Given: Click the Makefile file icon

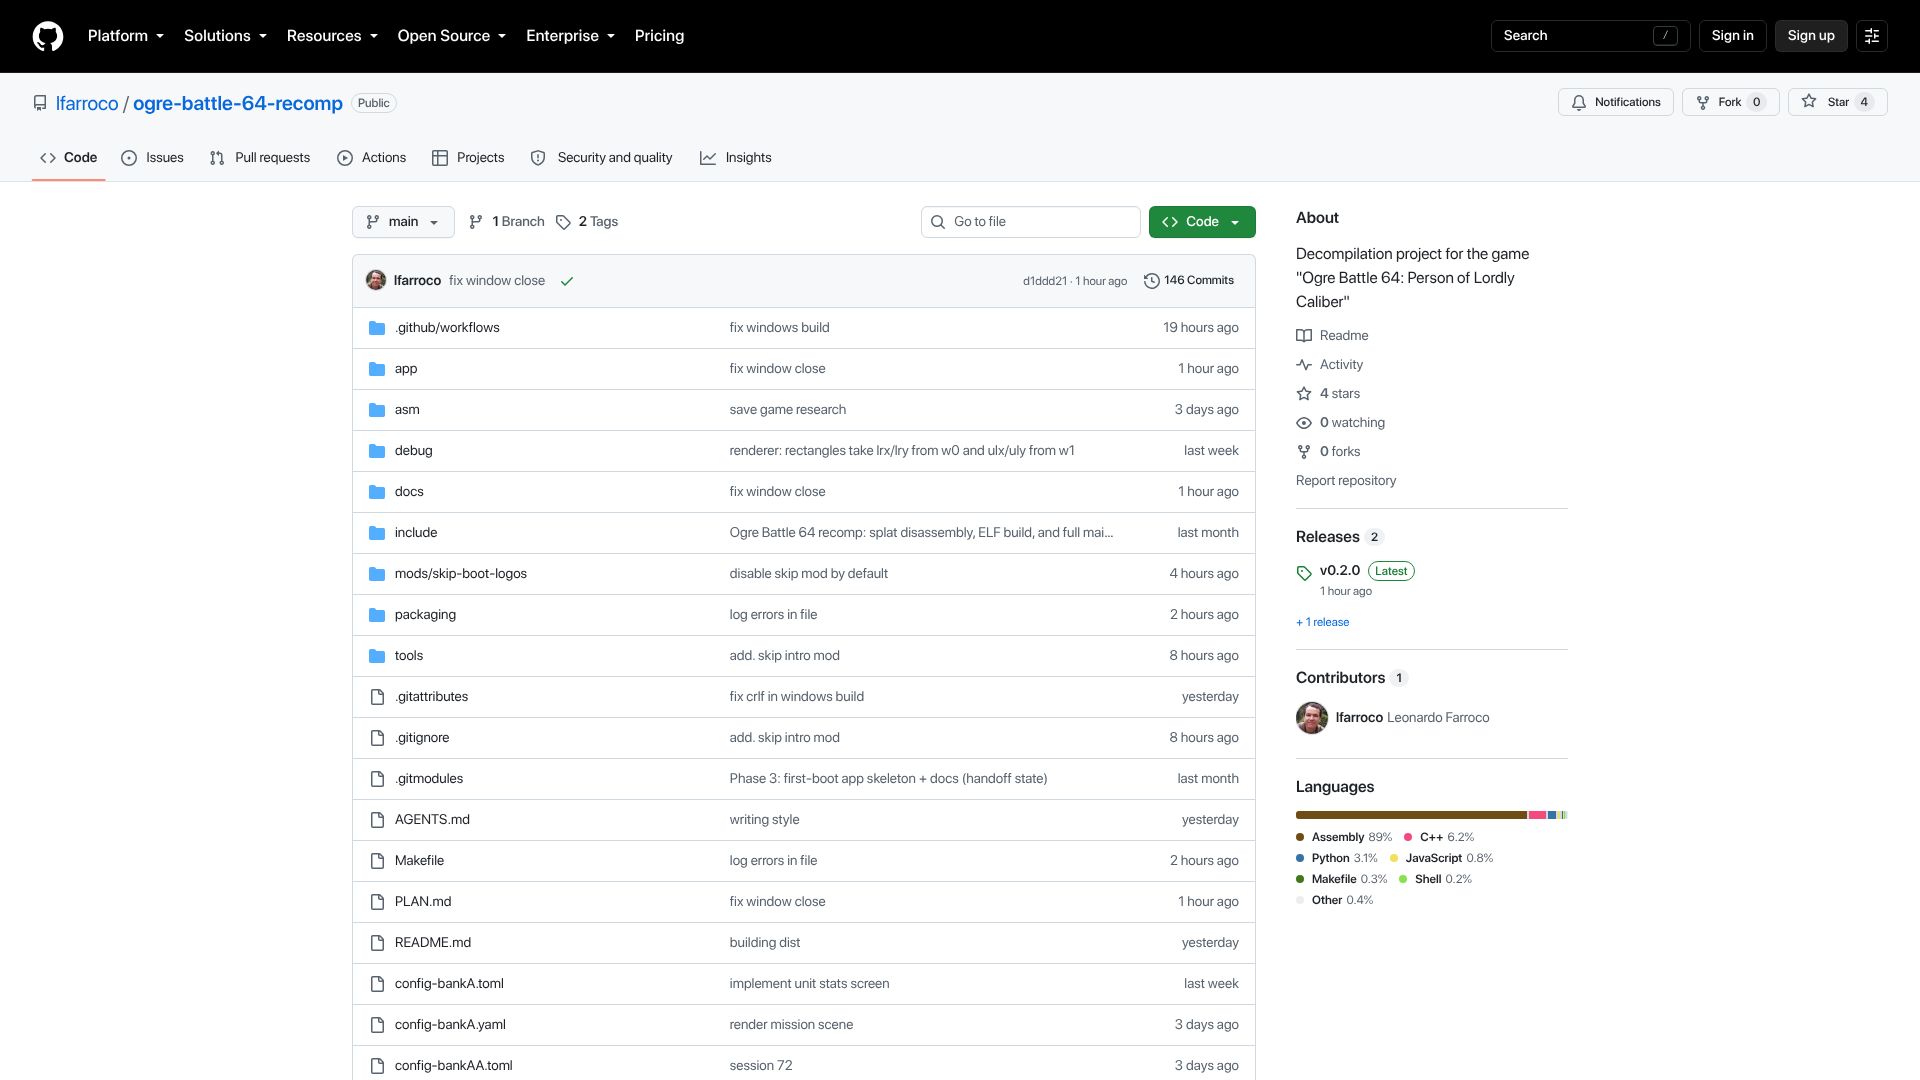Looking at the screenshot, I should coord(377,861).
